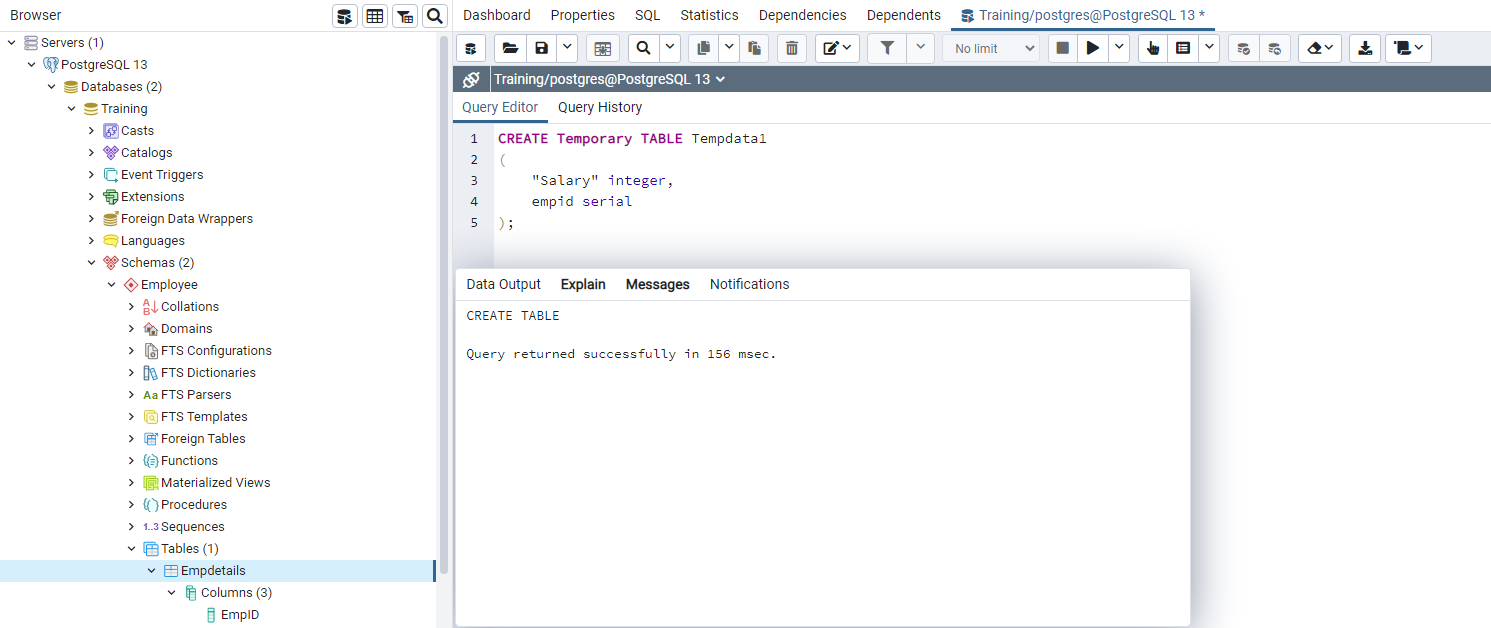Switch to the Query History tab

(600, 107)
